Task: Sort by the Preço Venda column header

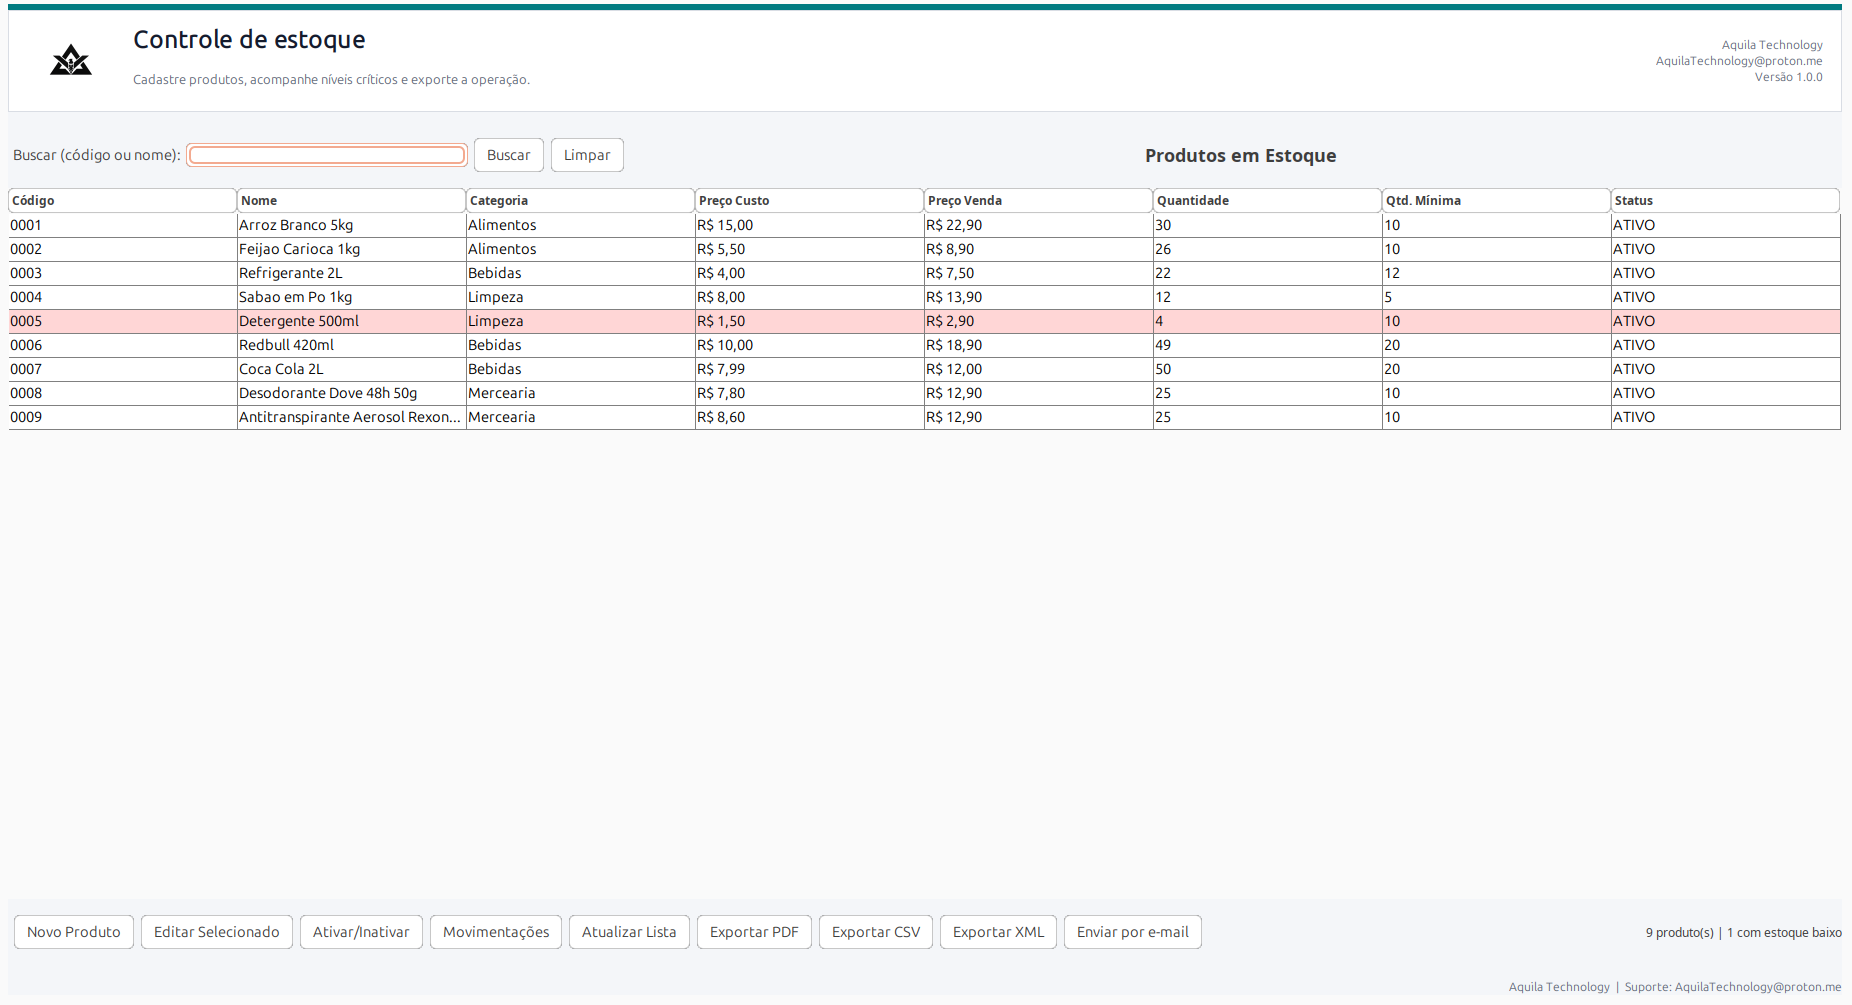Action: tap(1039, 201)
